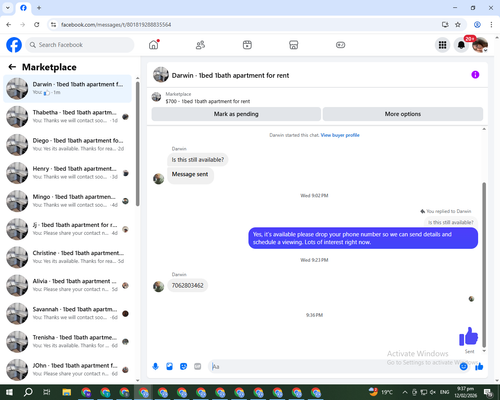
Task: Open the Friends tab icon
Action: (200, 45)
